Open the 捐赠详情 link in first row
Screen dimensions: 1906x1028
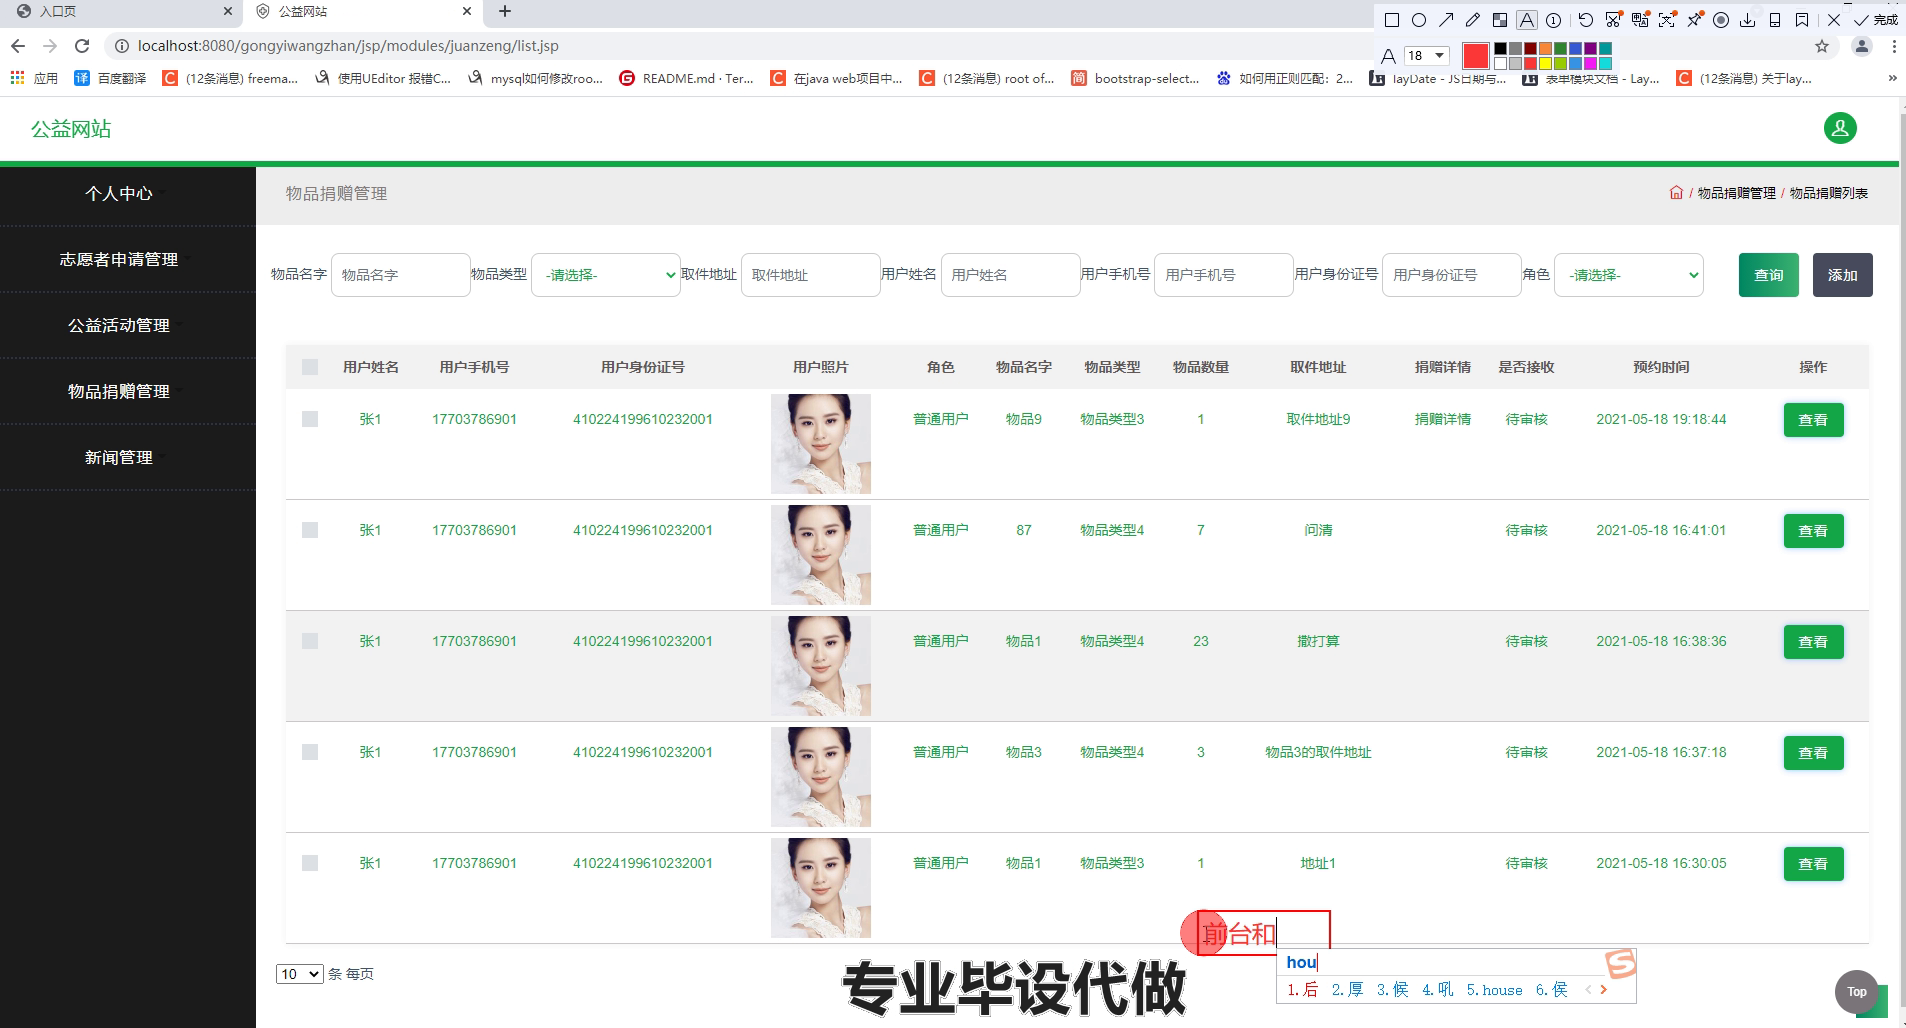click(1442, 419)
